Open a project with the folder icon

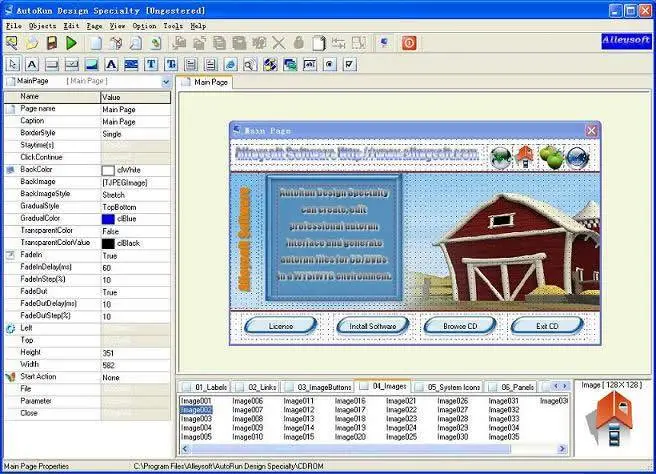(32, 43)
